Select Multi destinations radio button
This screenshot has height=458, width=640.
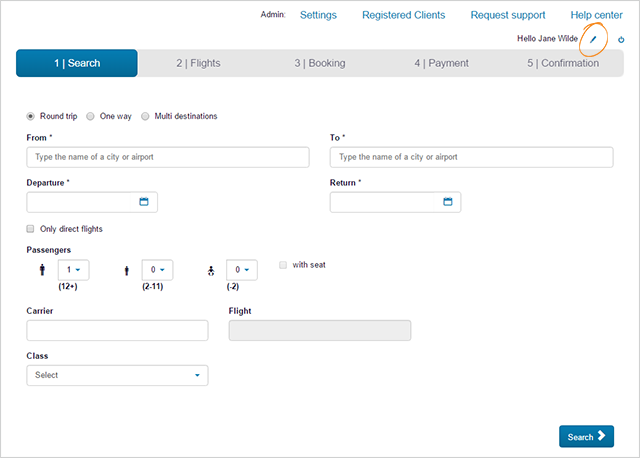pos(145,116)
